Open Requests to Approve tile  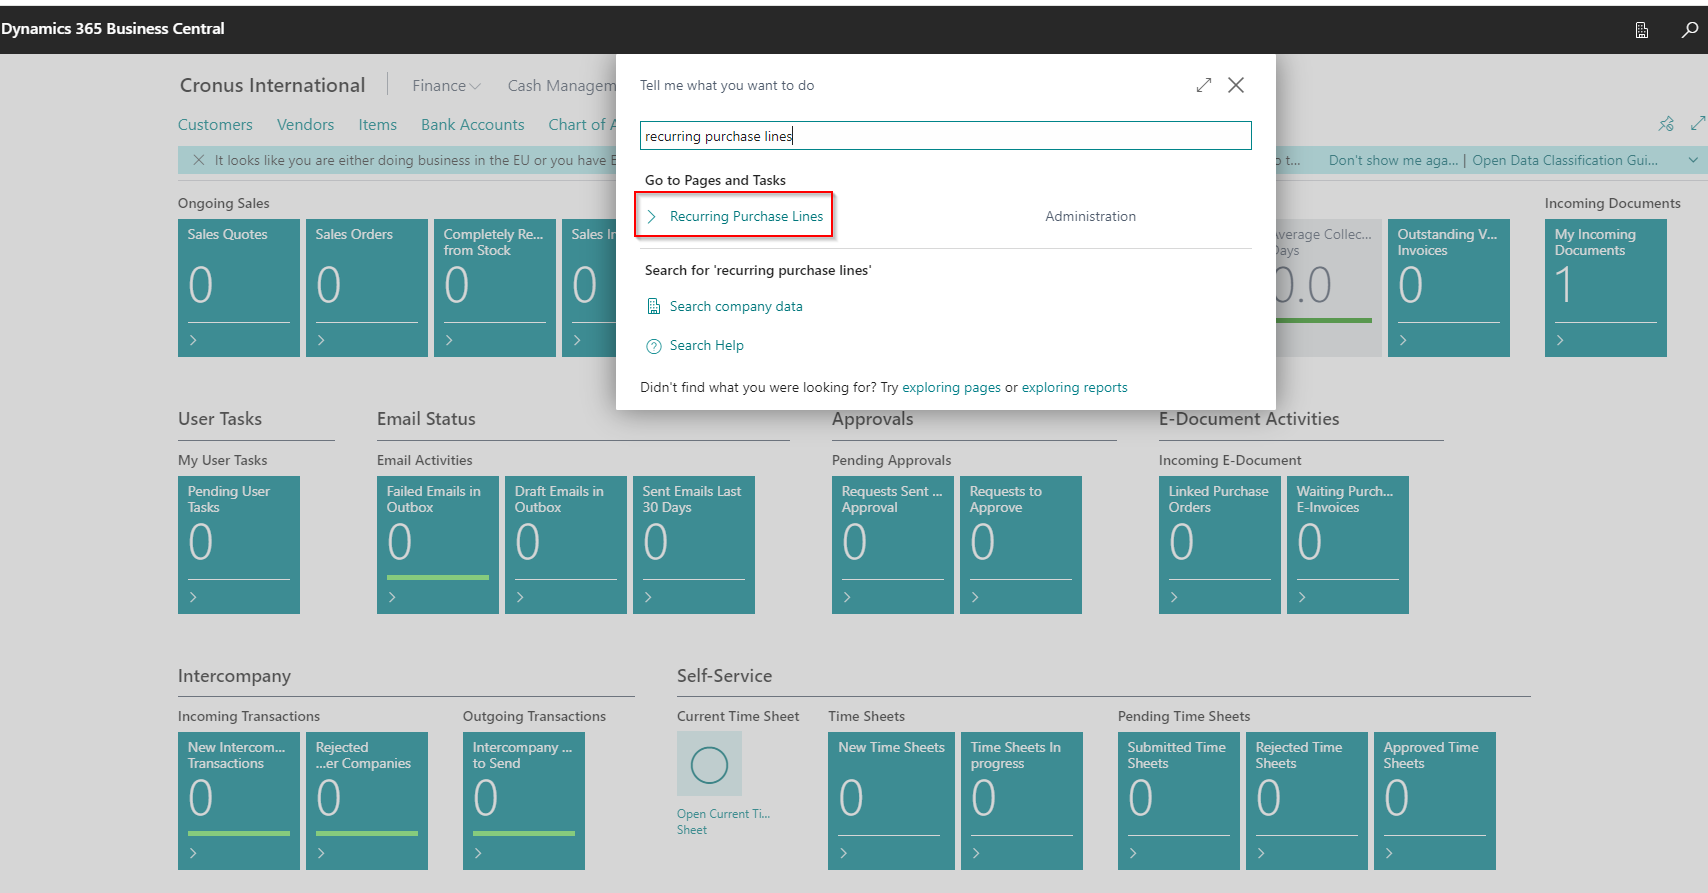pyautogui.click(x=1021, y=545)
